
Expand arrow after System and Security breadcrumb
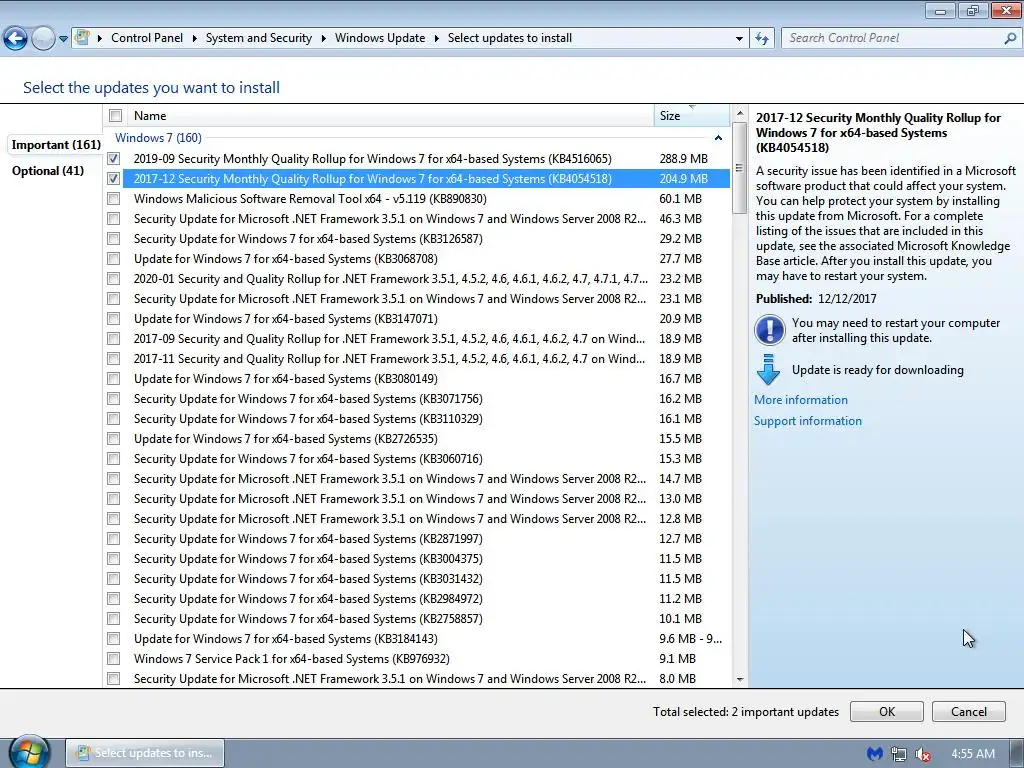323,39
